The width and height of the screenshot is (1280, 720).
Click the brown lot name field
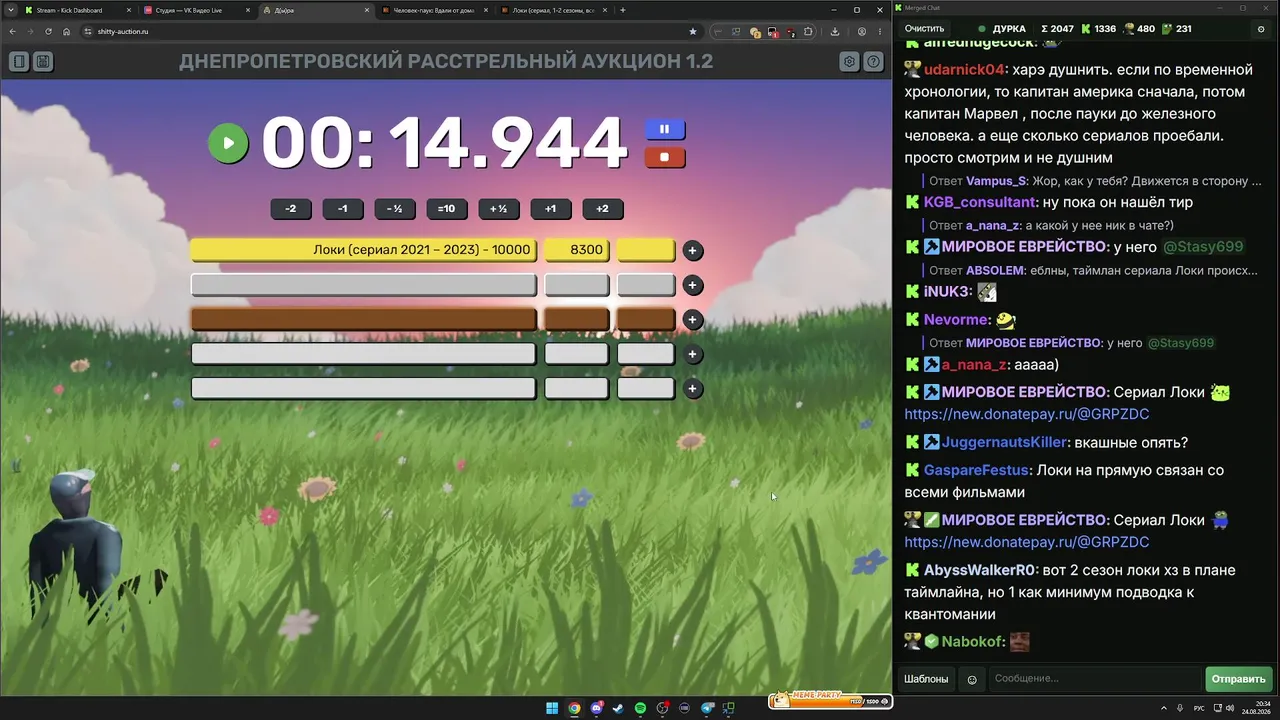[x=364, y=319]
